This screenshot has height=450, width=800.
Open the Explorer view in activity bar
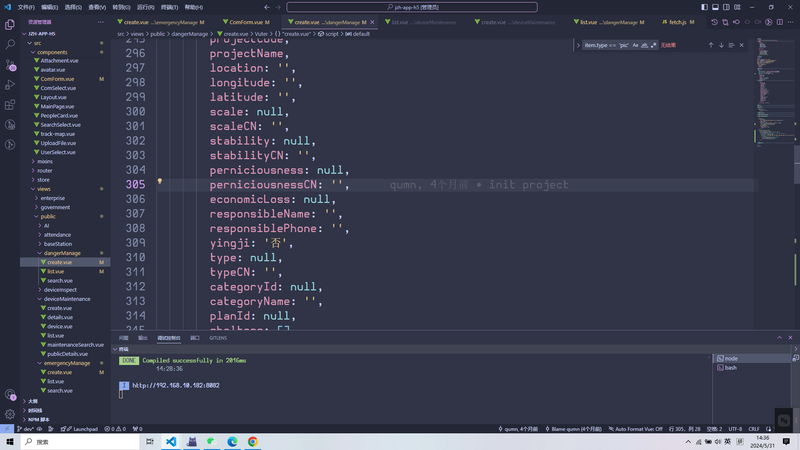point(10,24)
